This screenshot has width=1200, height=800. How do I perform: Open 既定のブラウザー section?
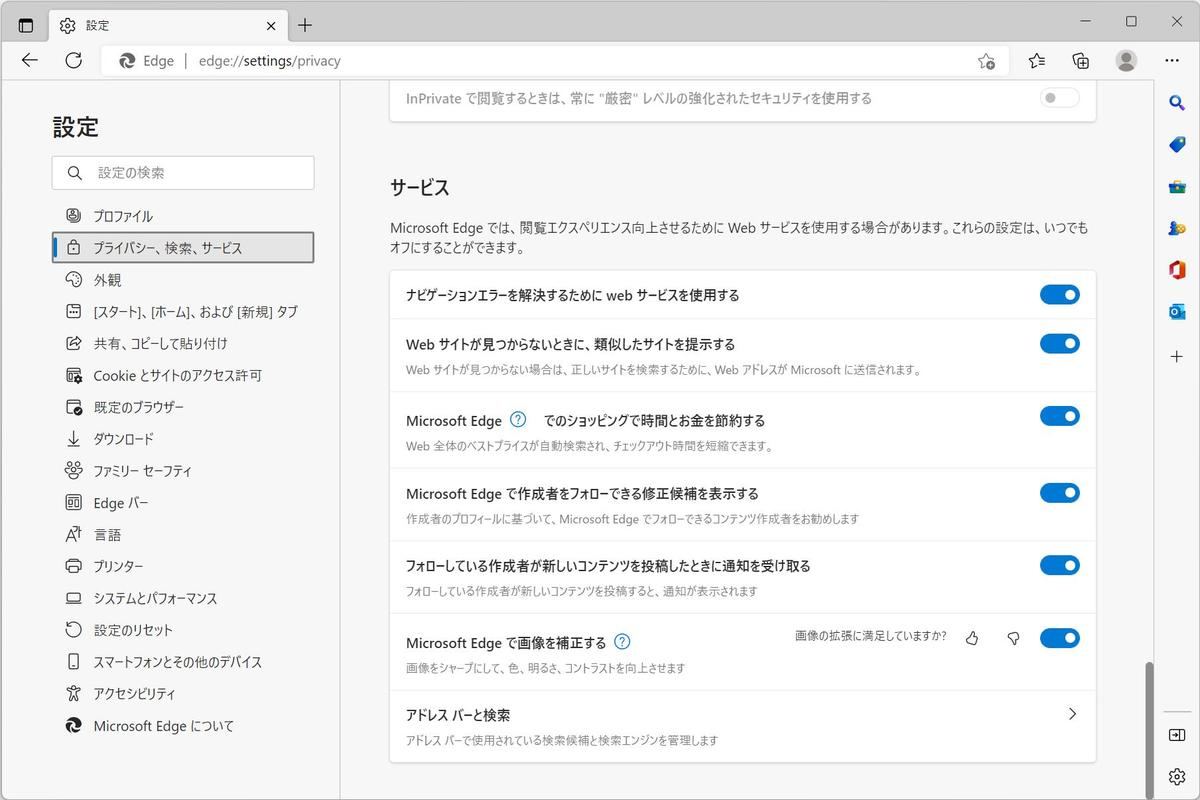[183, 407]
